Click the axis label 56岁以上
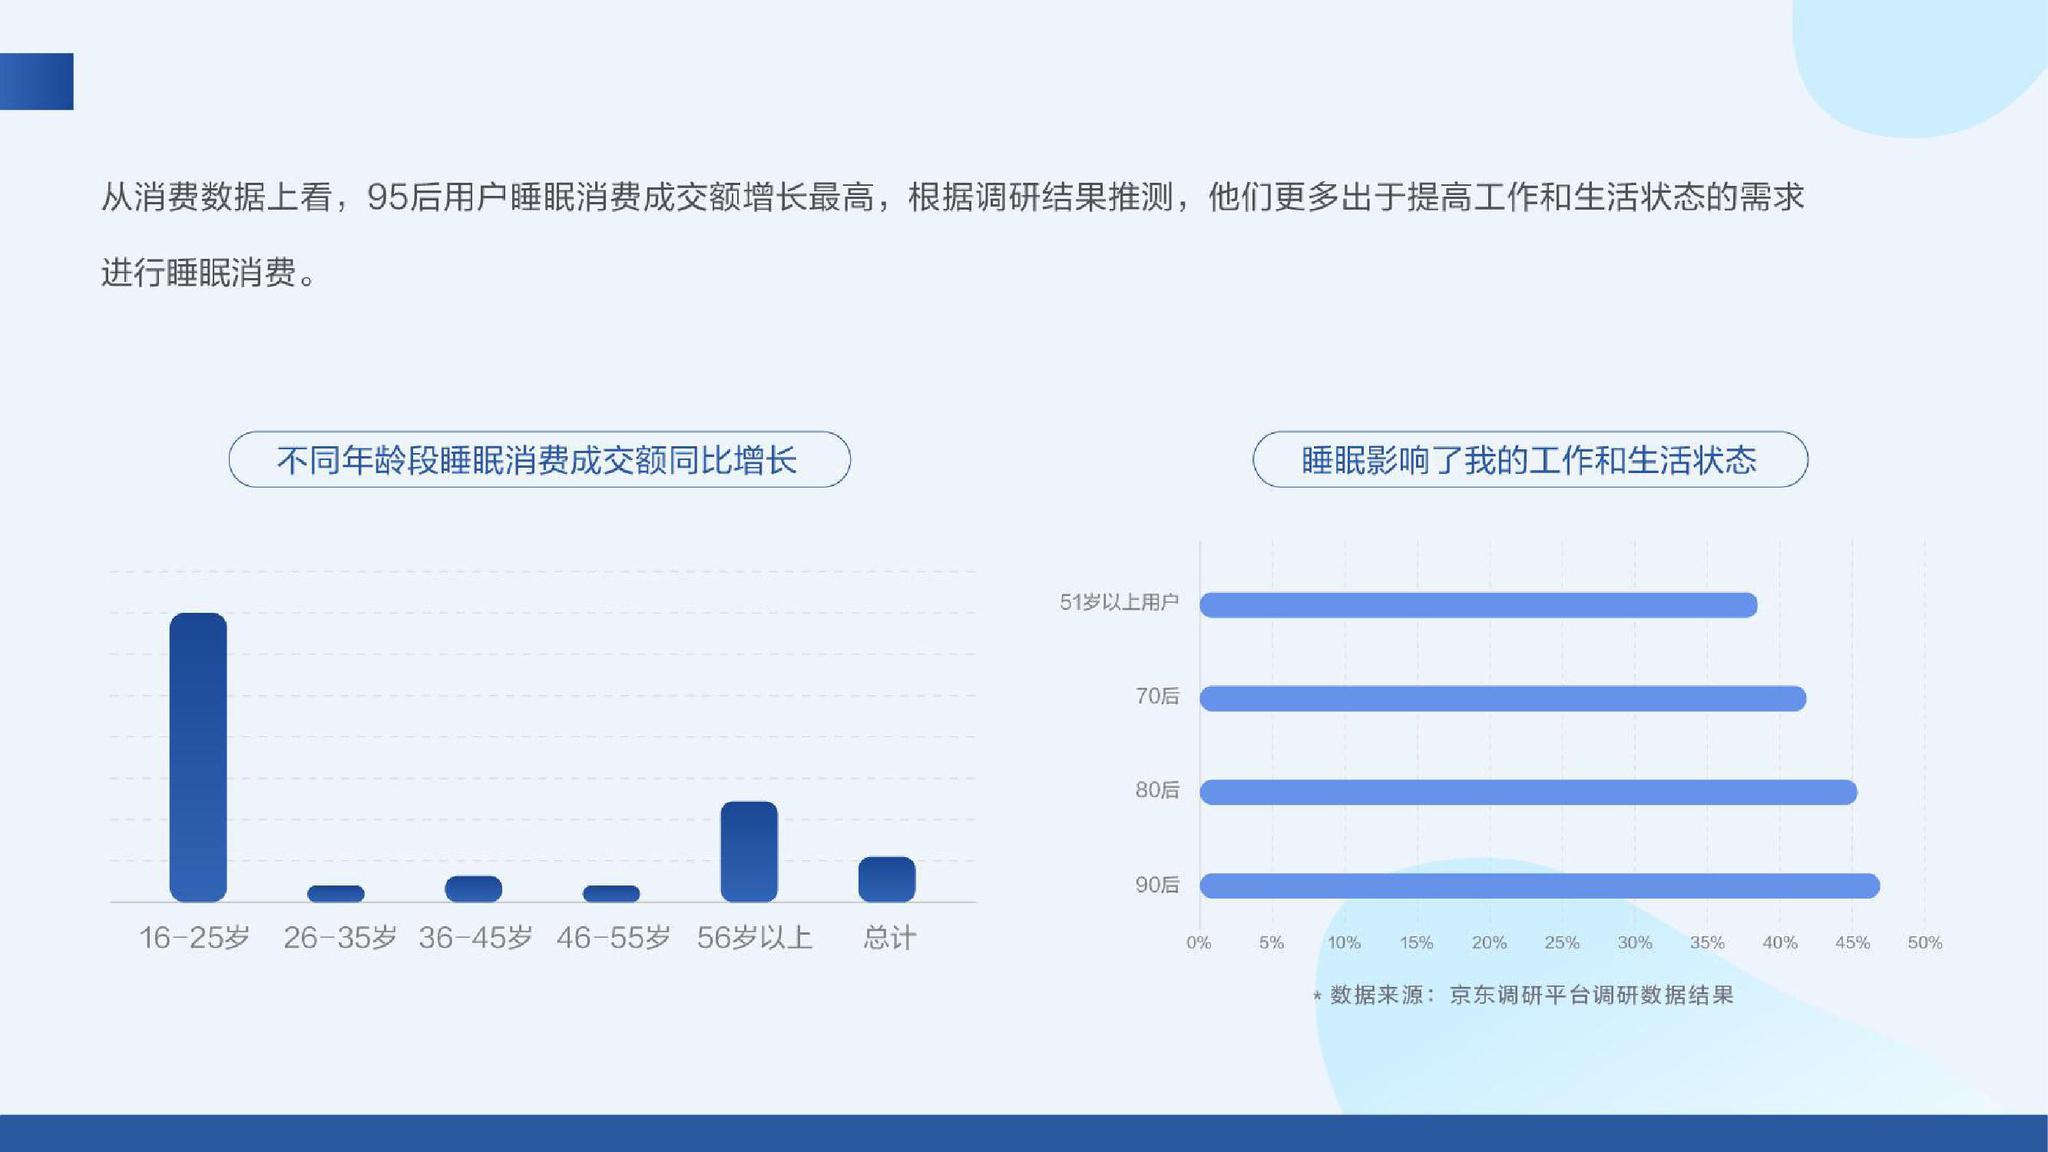The width and height of the screenshot is (2048, 1152). [x=754, y=938]
